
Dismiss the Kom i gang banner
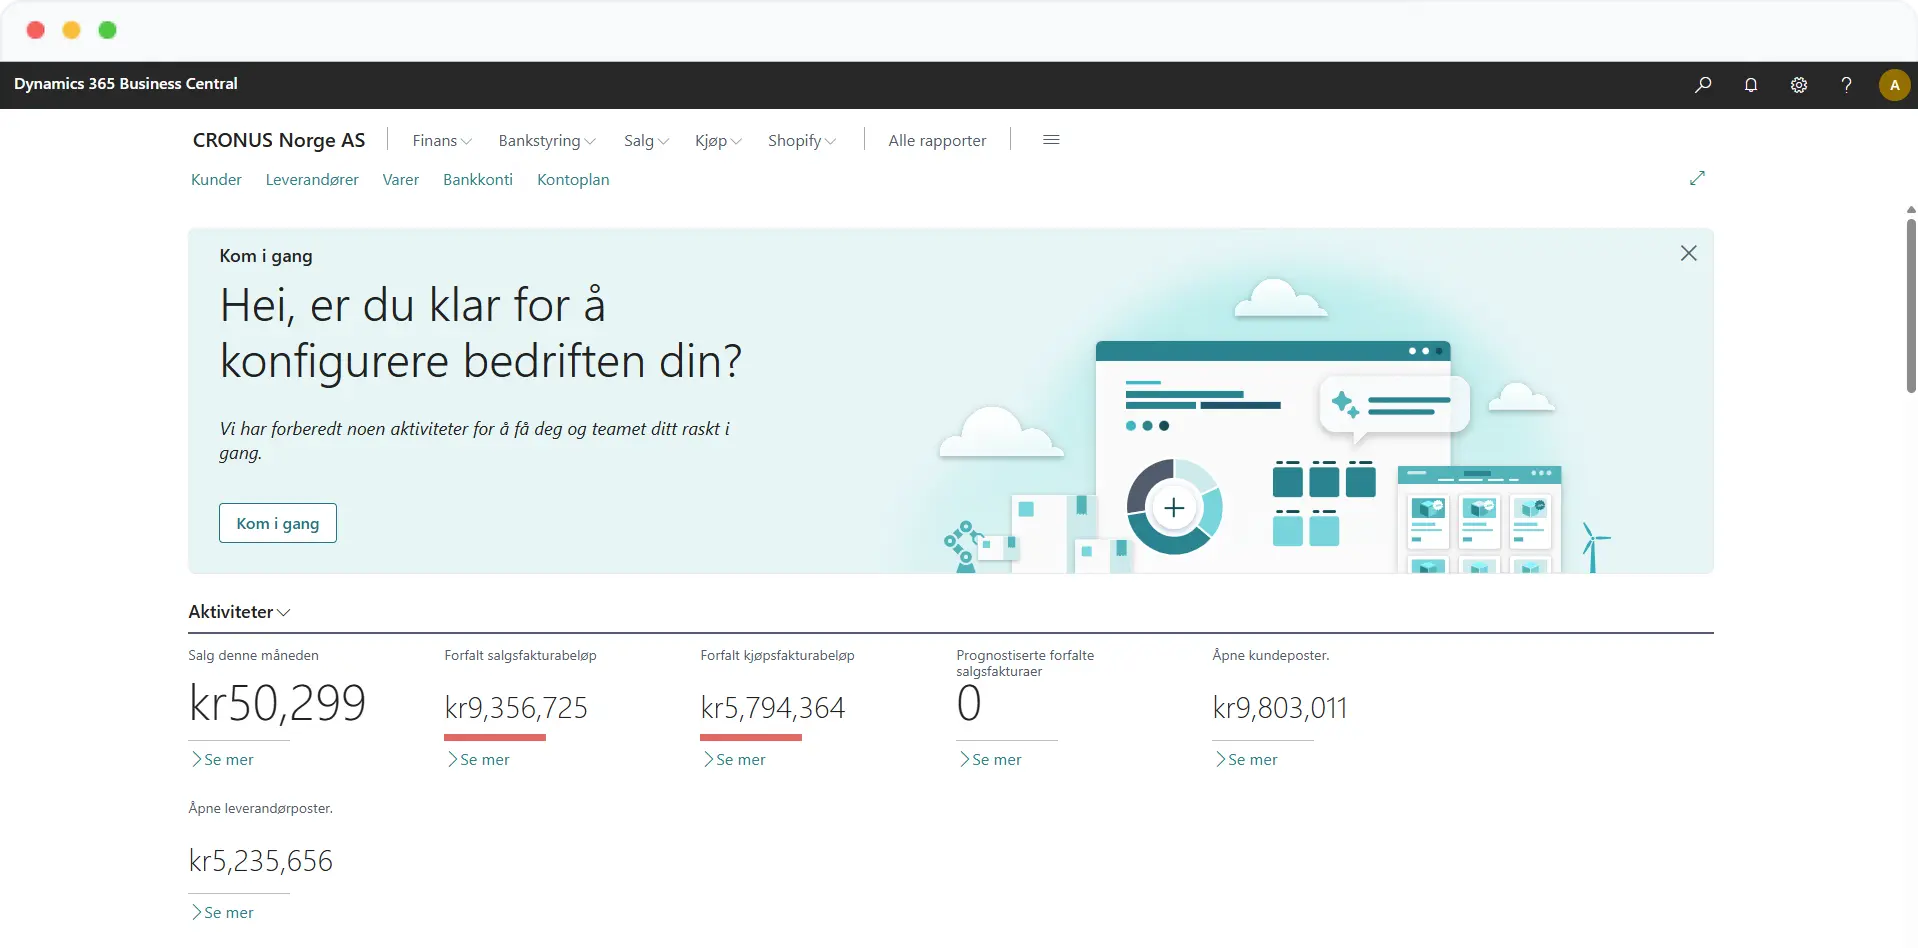pyautogui.click(x=1688, y=254)
